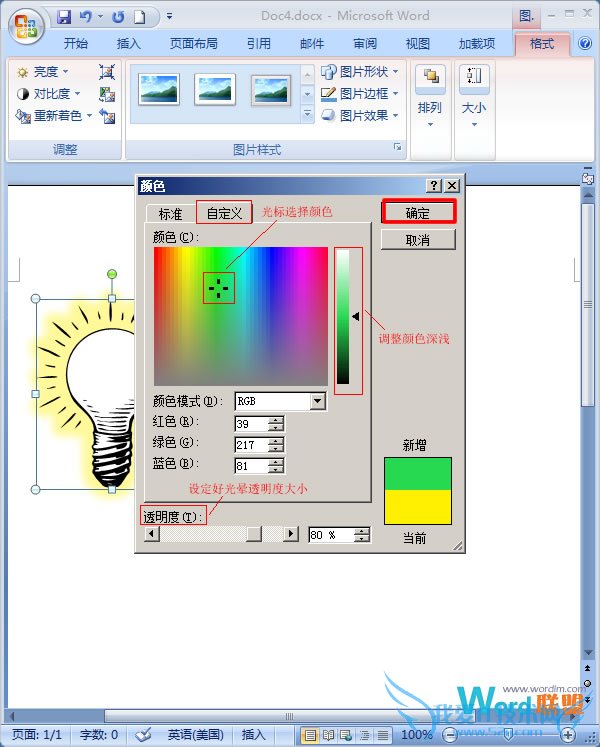This screenshot has width=600, height=747.
Task: Select the 自定义 tab in color dialog
Action: (x=224, y=213)
